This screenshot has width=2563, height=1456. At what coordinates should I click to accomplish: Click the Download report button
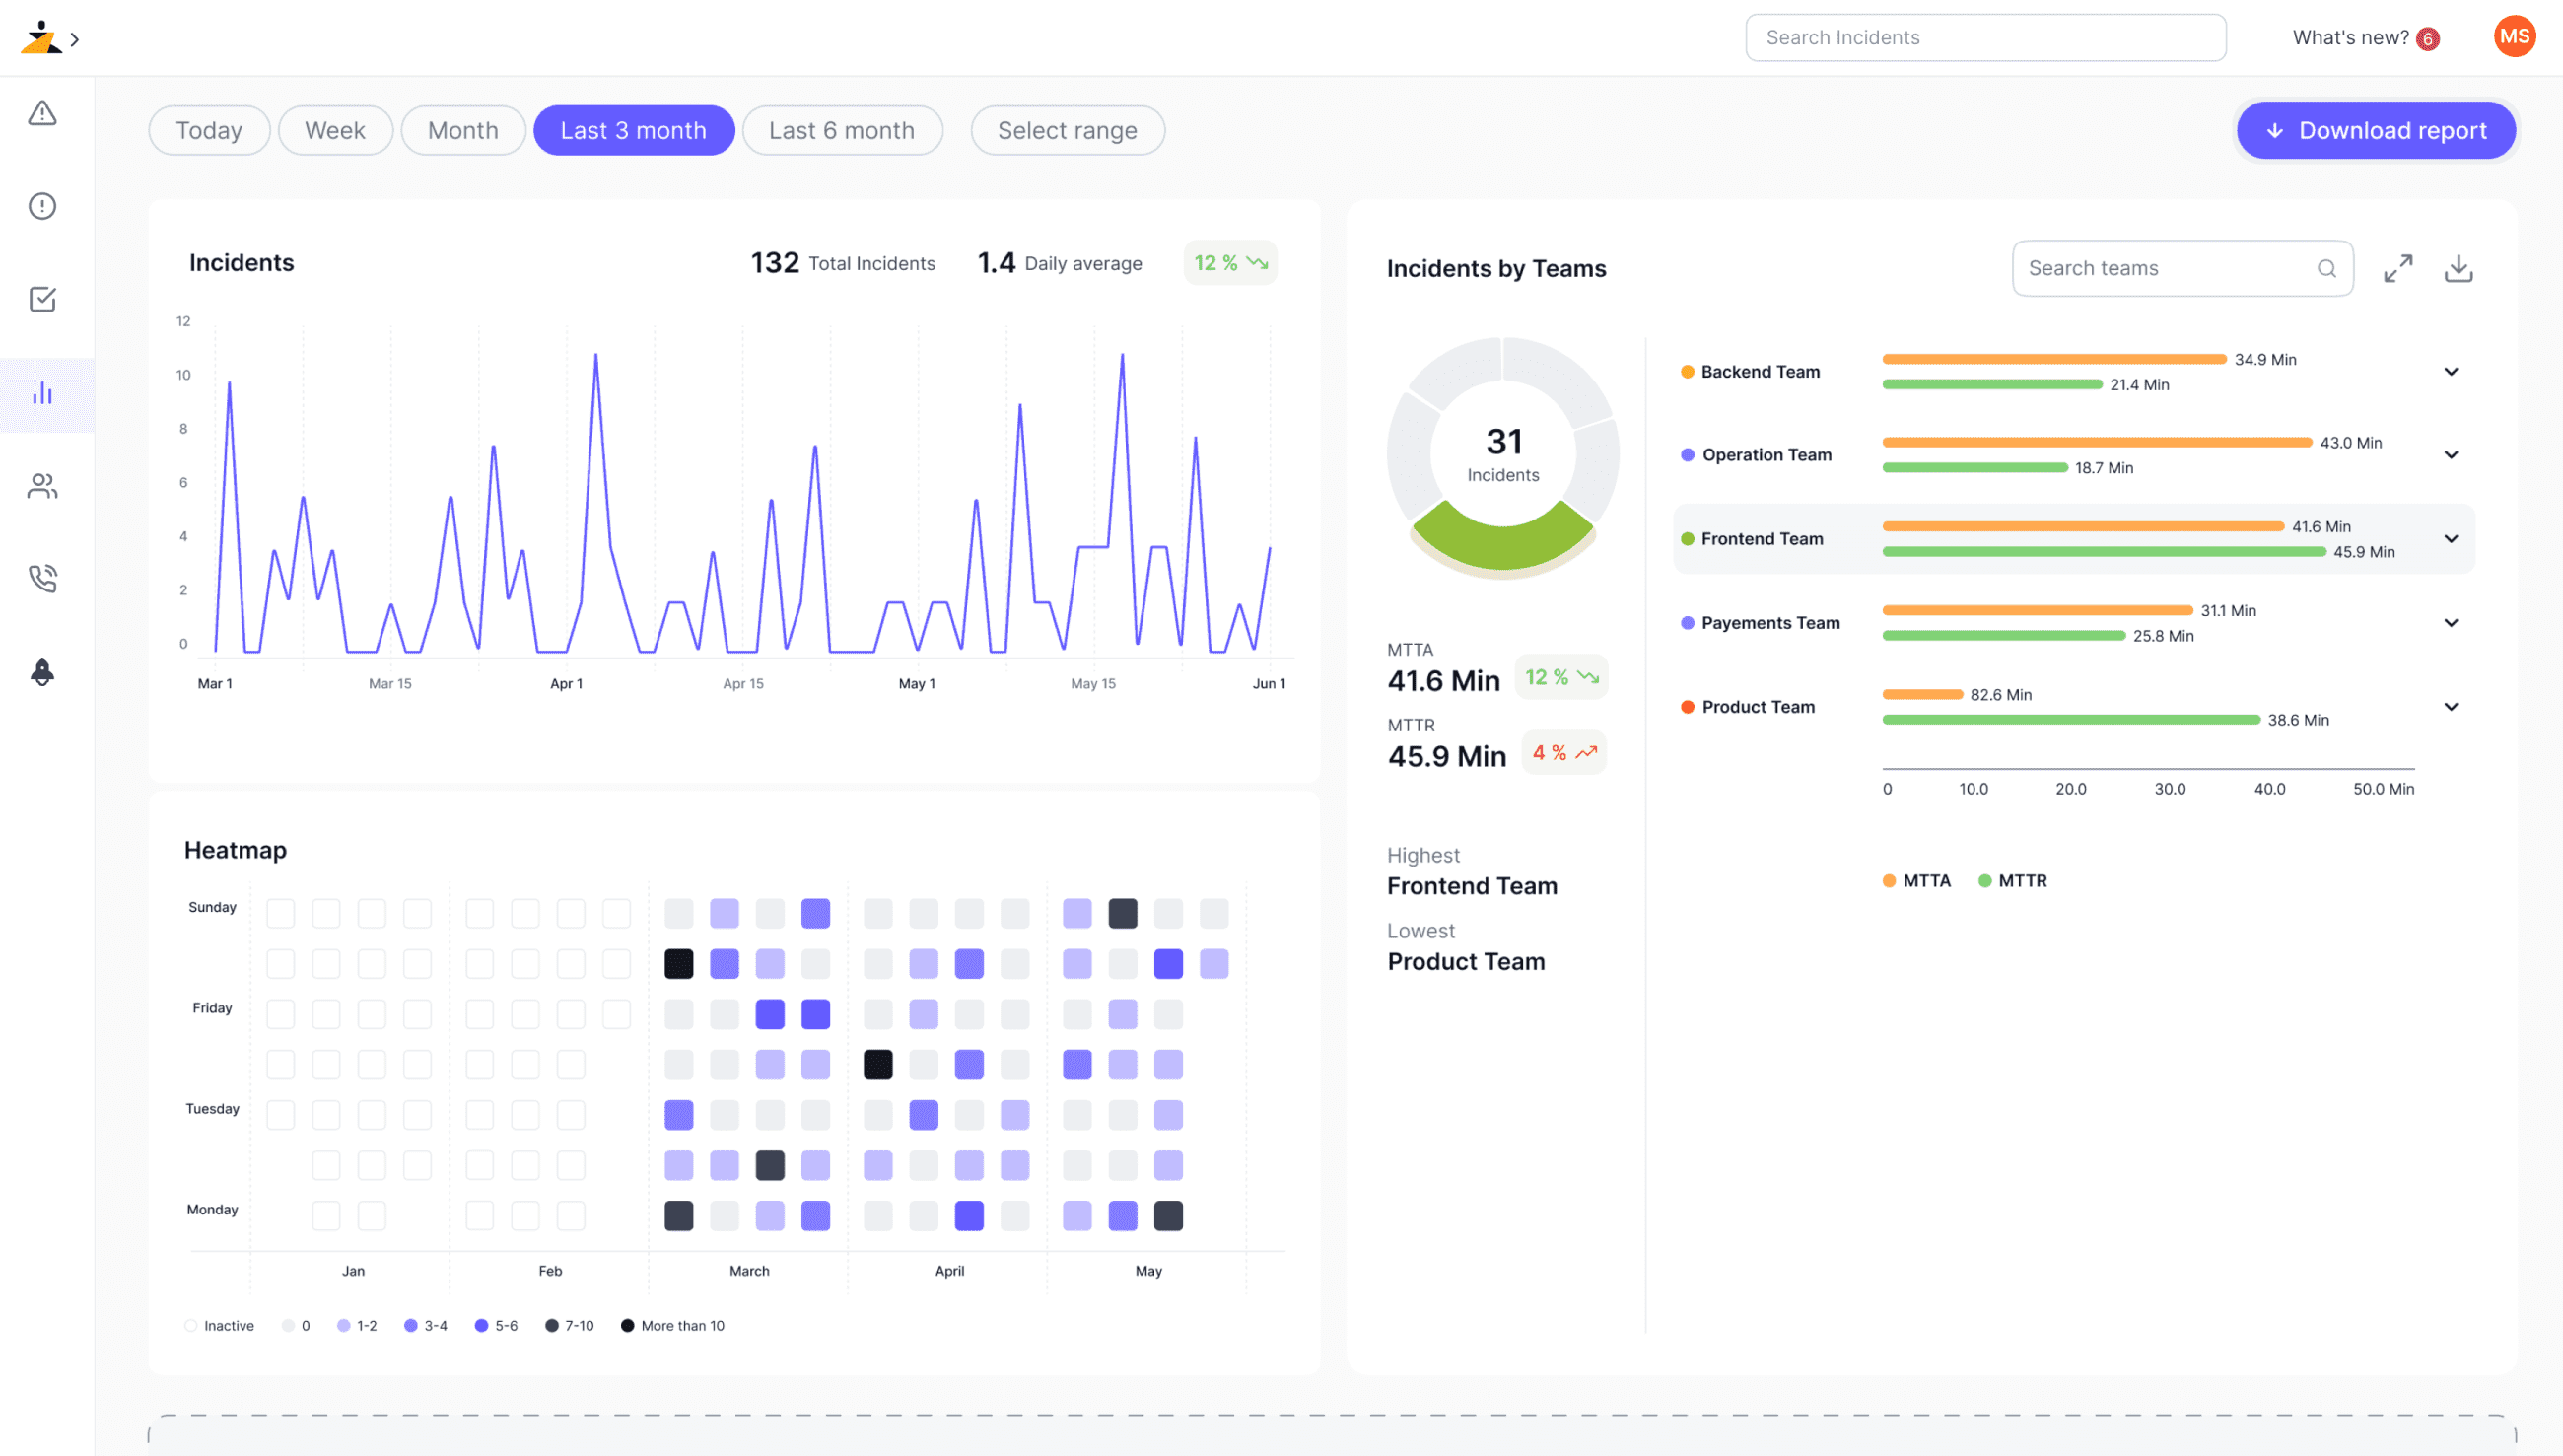[x=2375, y=131]
